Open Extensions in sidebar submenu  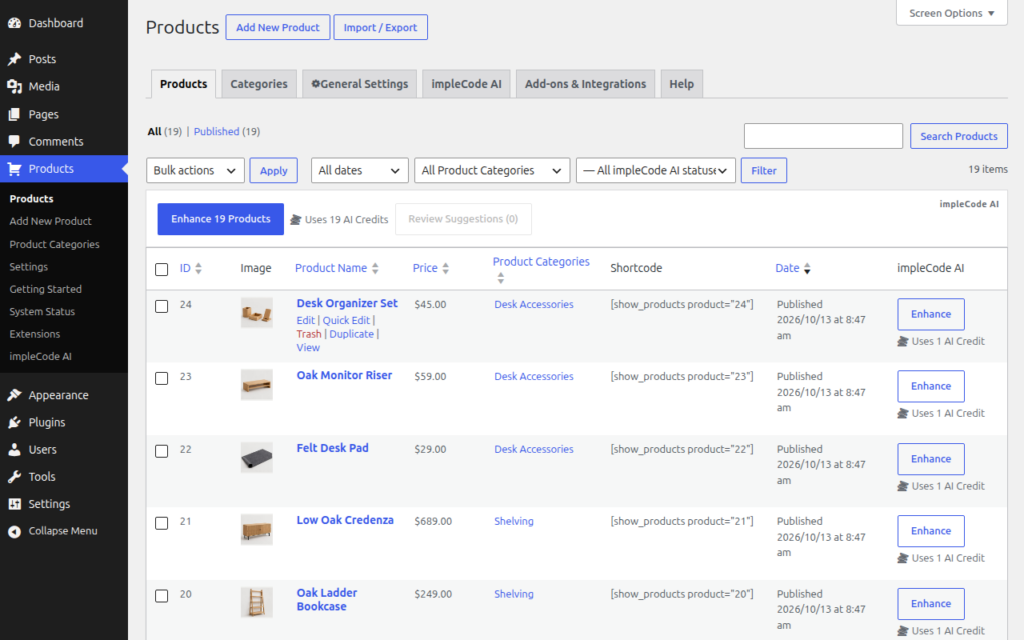click(35, 334)
